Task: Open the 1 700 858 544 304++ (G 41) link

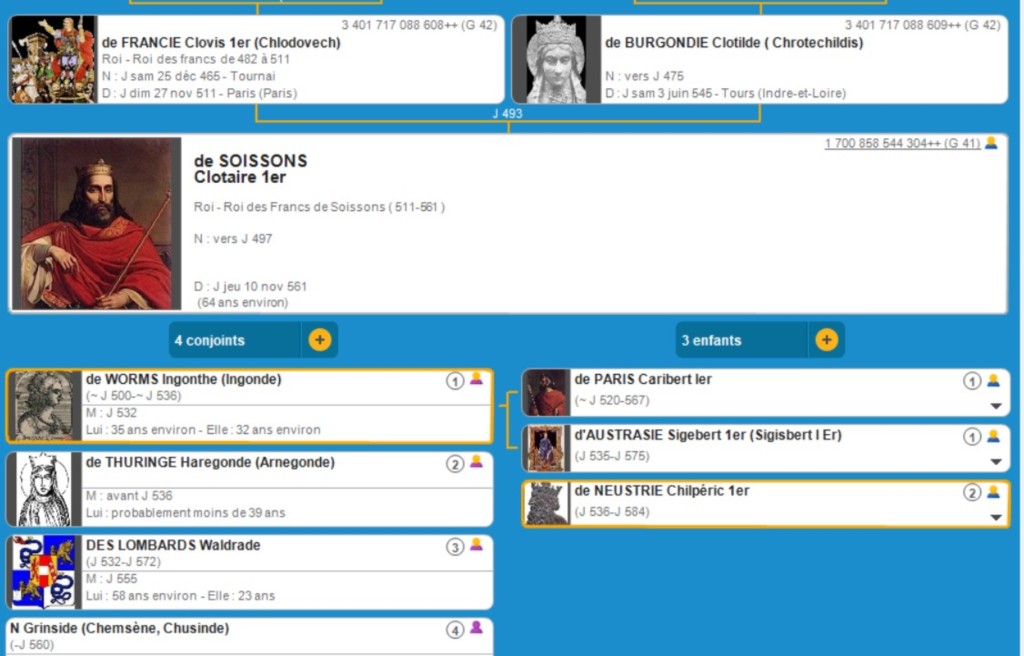Action: pos(902,144)
